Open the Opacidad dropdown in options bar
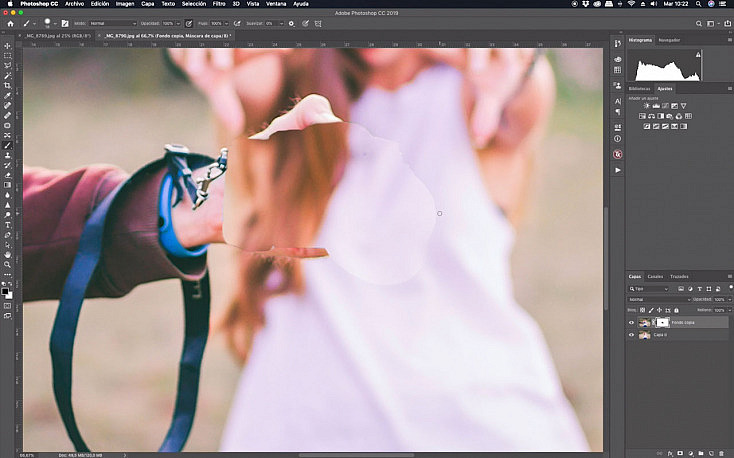This screenshot has height=458, width=734. (178, 23)
